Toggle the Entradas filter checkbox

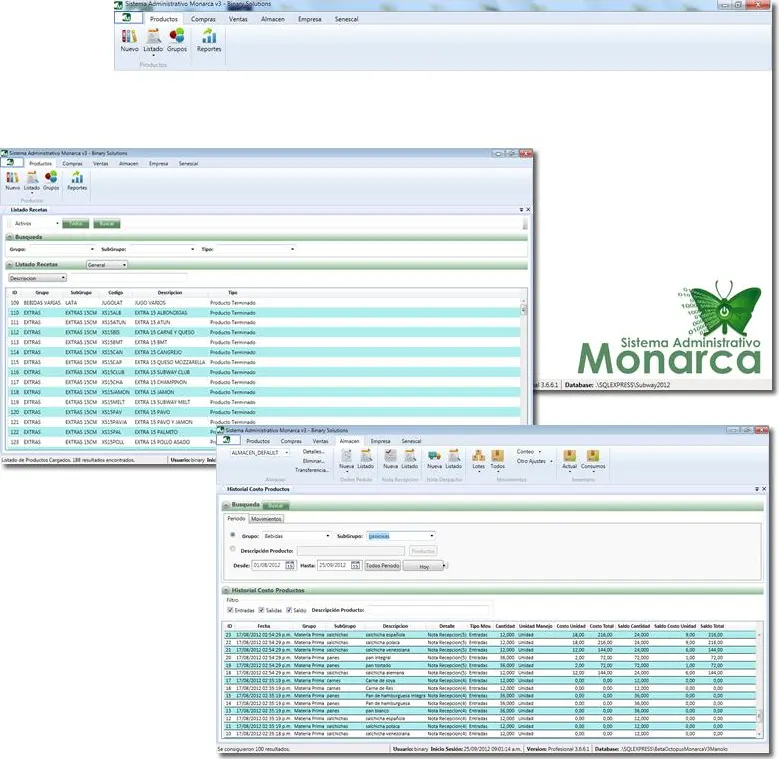(230, 610)
